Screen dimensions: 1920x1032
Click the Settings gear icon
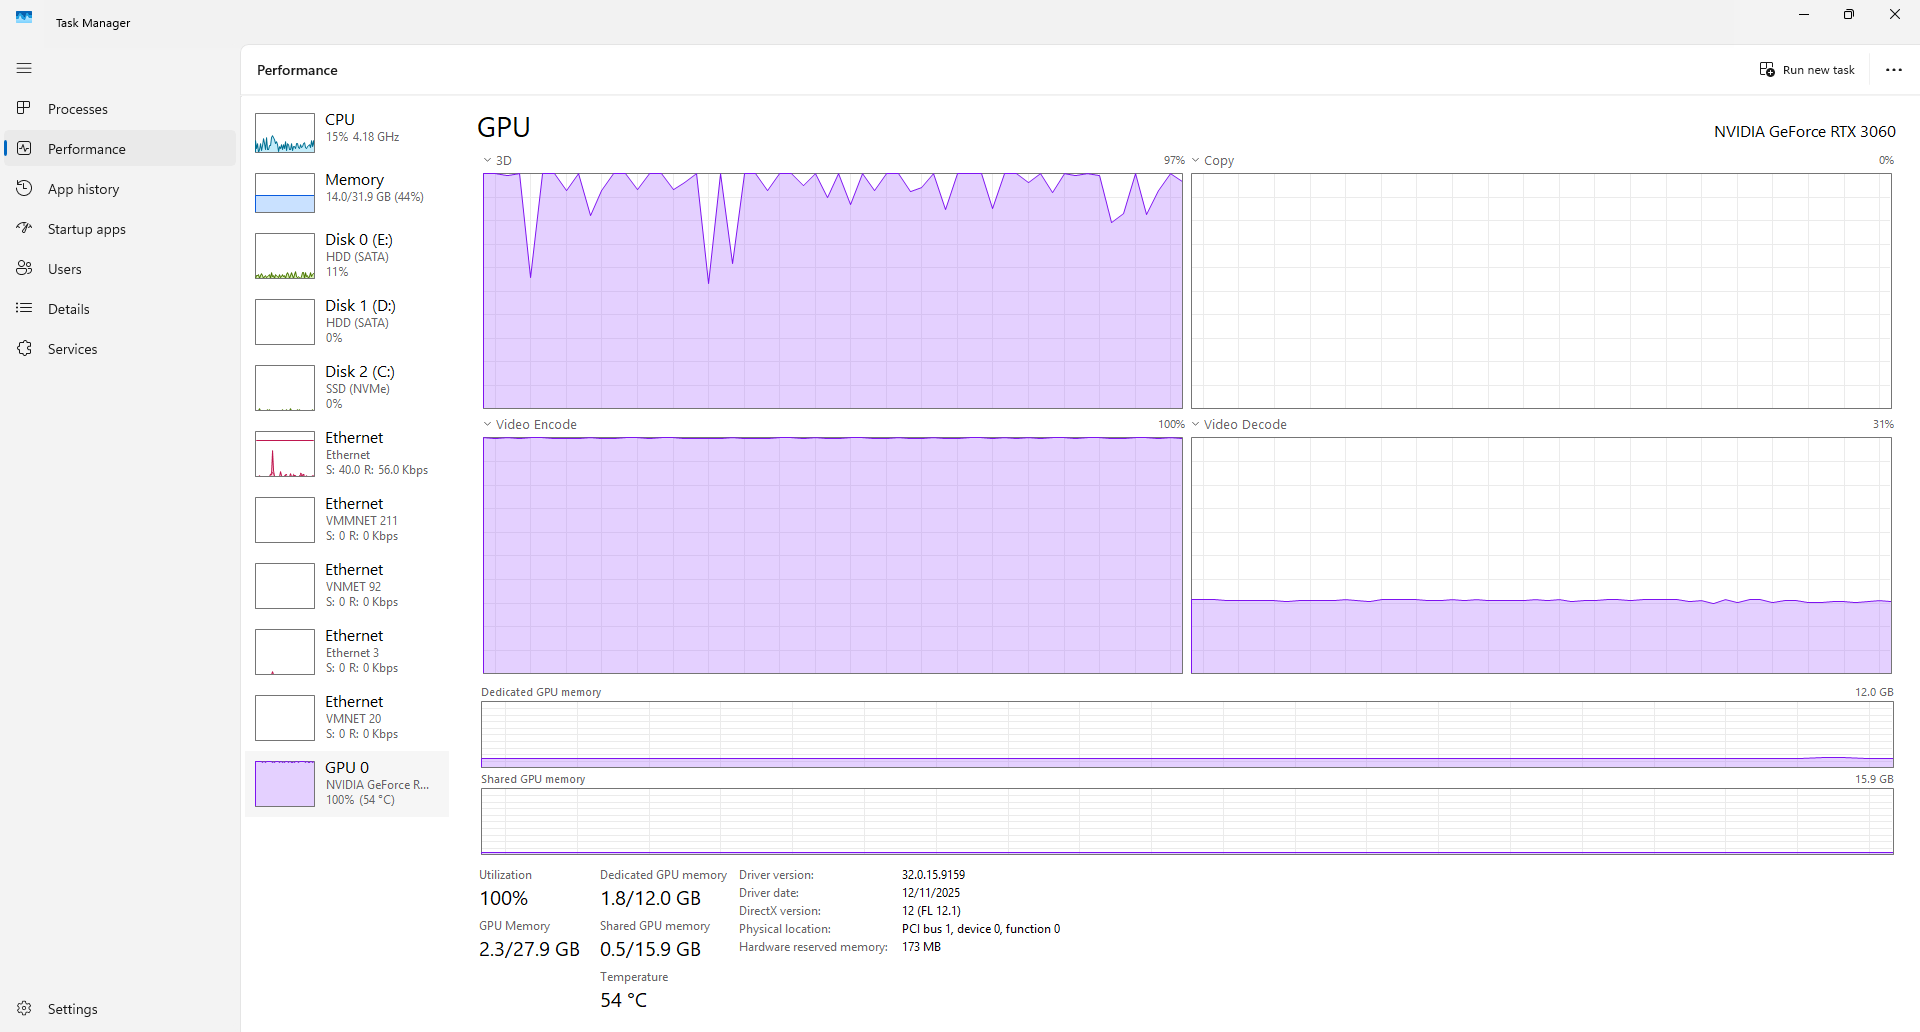pyautogui.click(x=24, y=1008)
